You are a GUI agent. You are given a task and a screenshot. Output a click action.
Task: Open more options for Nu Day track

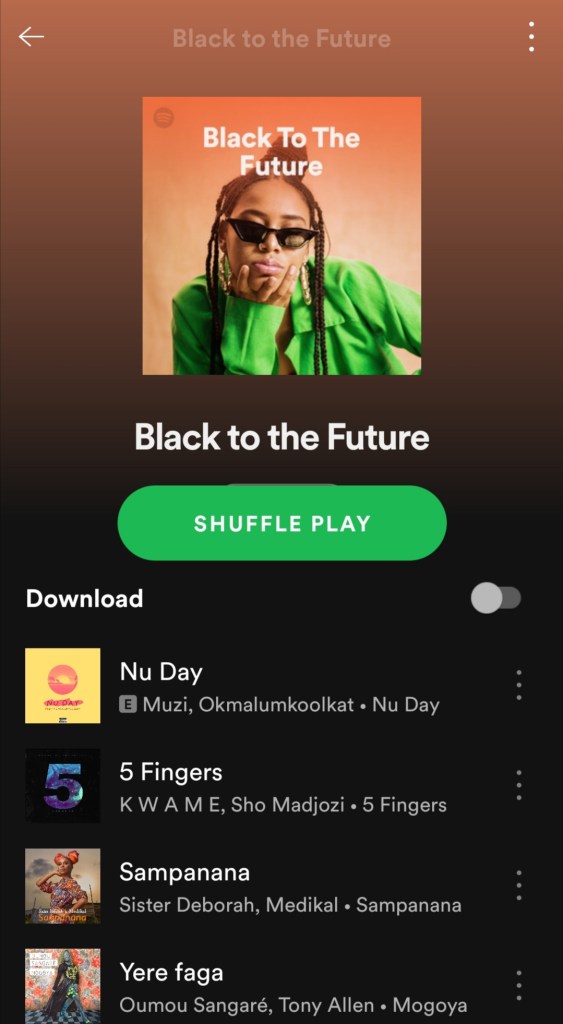[519, 685]
